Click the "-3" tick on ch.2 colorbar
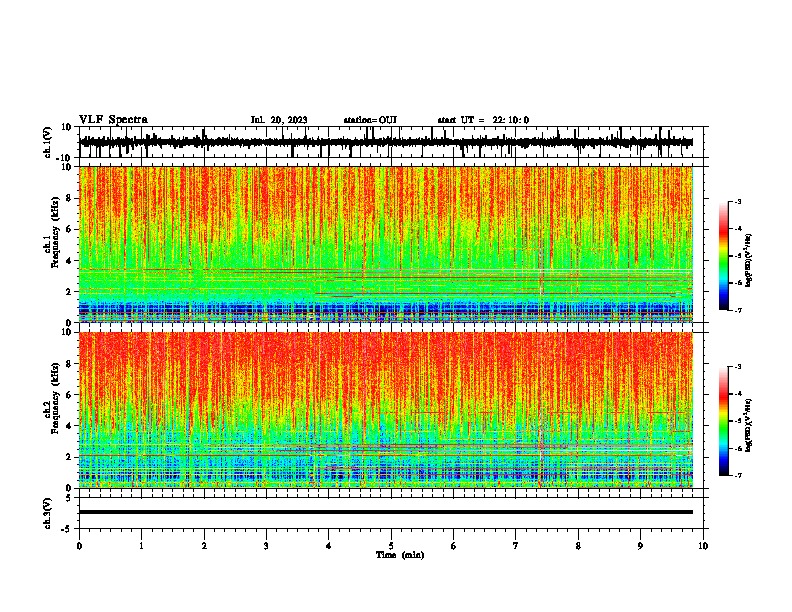Screen dimensions: 792x612 [737, 367]
